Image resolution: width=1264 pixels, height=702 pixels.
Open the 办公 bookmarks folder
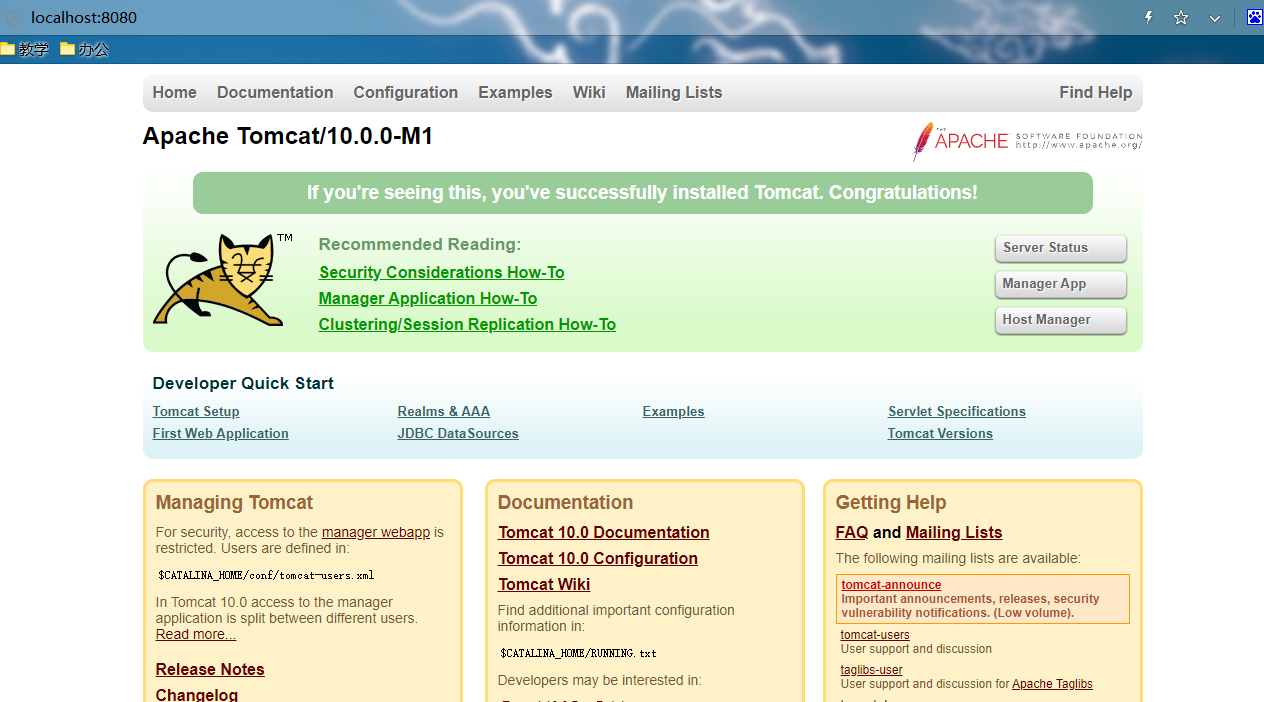85,49
